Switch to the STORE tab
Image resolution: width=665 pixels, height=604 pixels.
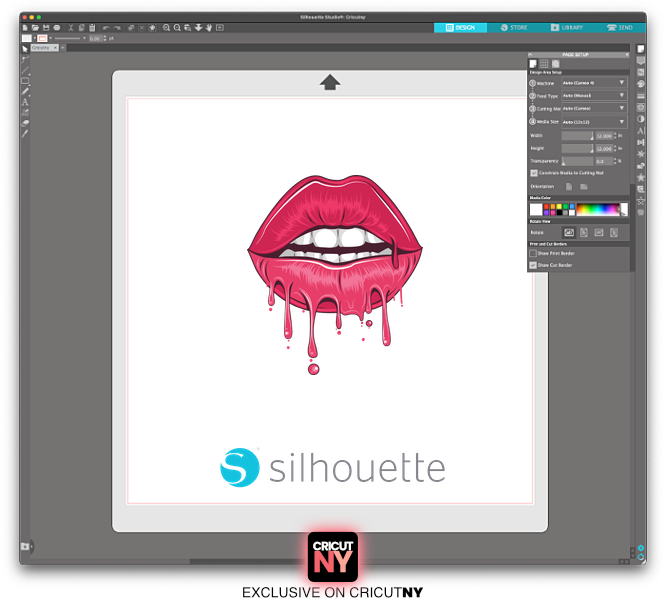[514, 28]
